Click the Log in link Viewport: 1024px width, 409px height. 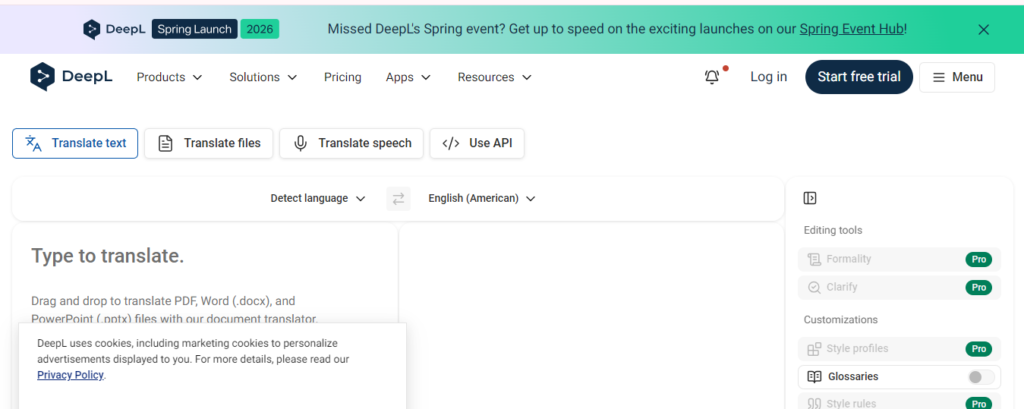769,77
